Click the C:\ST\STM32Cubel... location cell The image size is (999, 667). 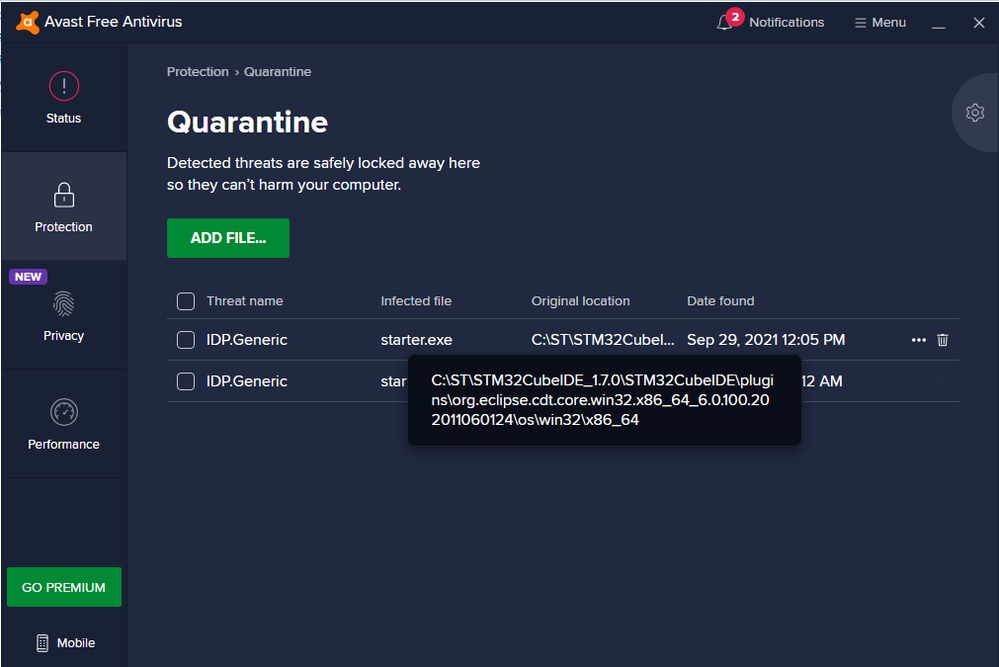(603, 340)
